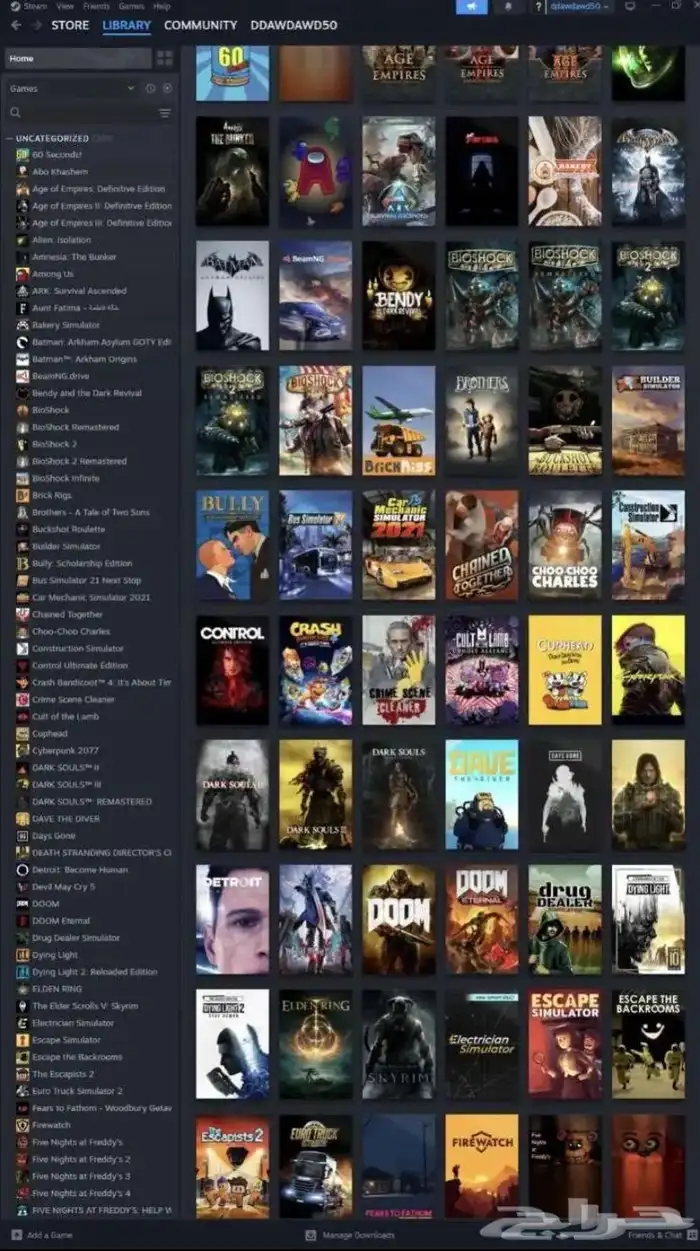This screenshot has width=700, height=1251.
Task: Select ELDEN RING in sidebar list
Action: pyautogui.click(x=57, y=989)
